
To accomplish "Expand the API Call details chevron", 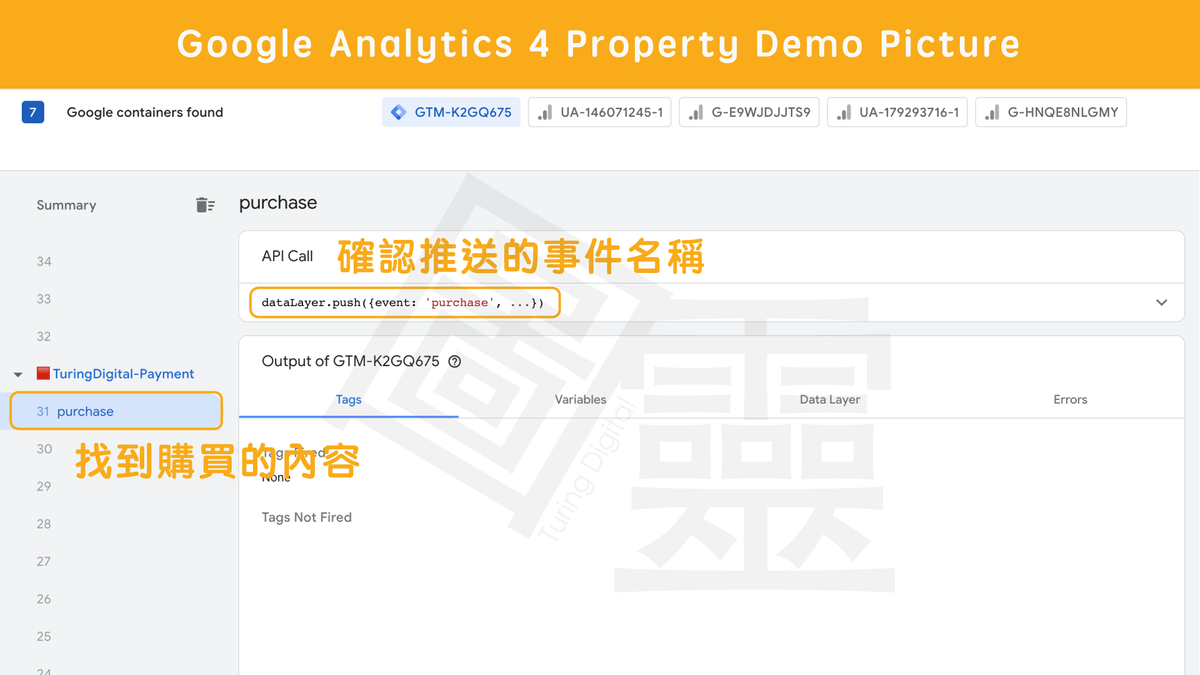I will pos(1161,302).
